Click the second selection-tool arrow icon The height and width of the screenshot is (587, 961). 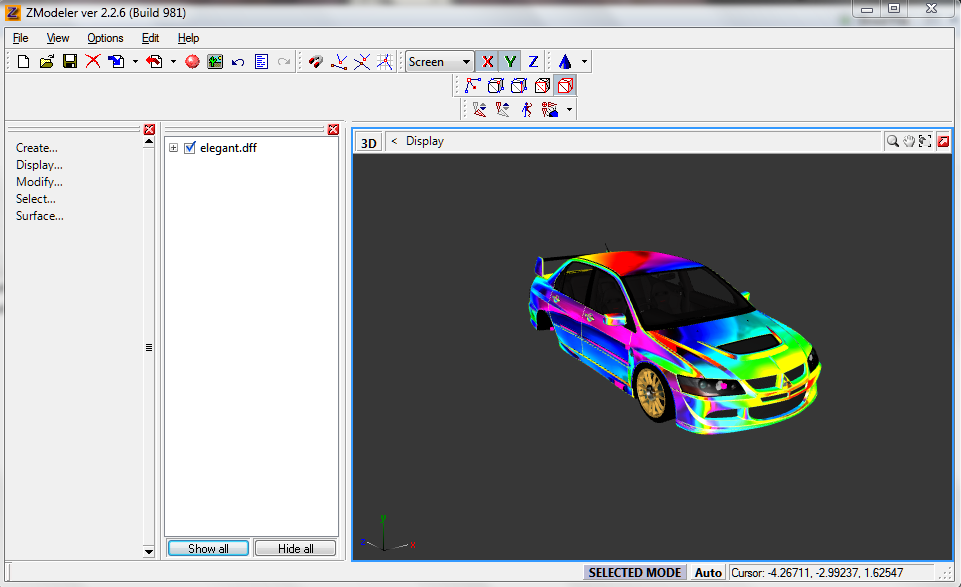coord(503,110)
